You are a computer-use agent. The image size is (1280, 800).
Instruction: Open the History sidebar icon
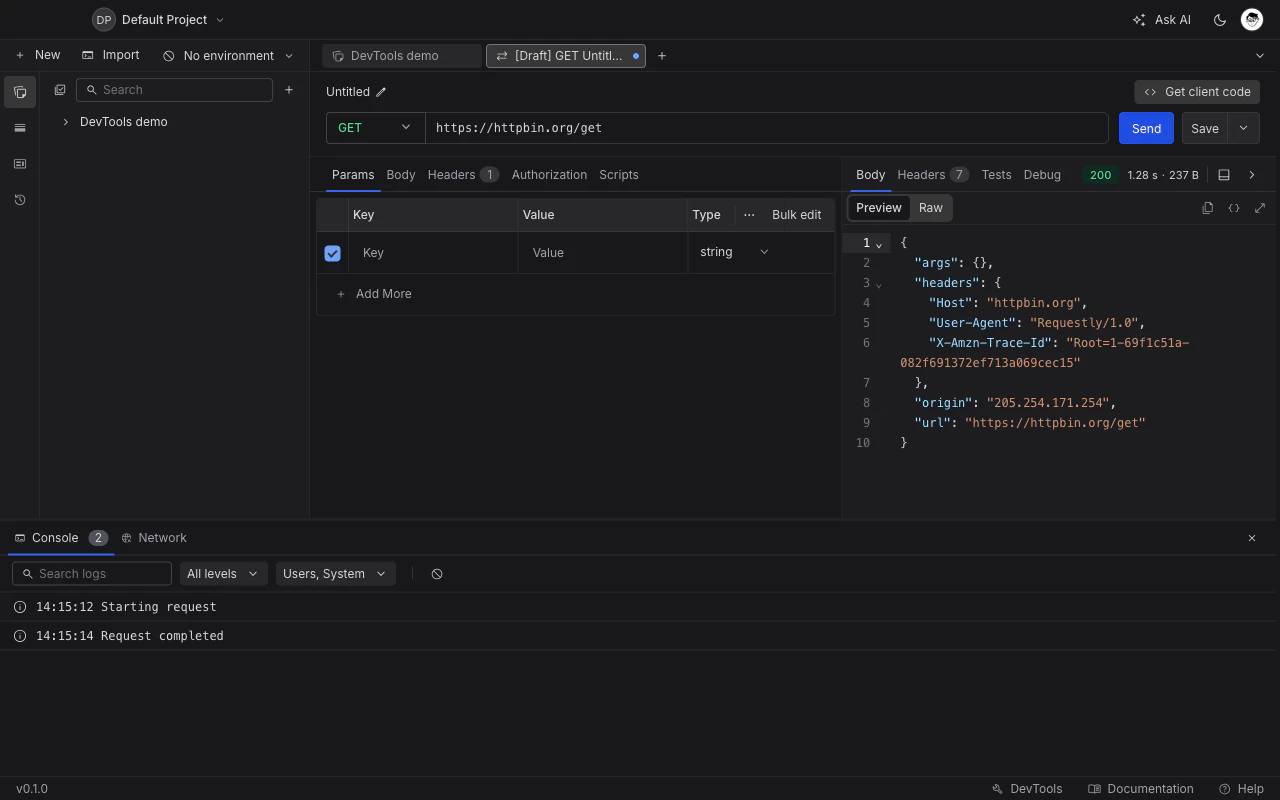coord(20,200)
